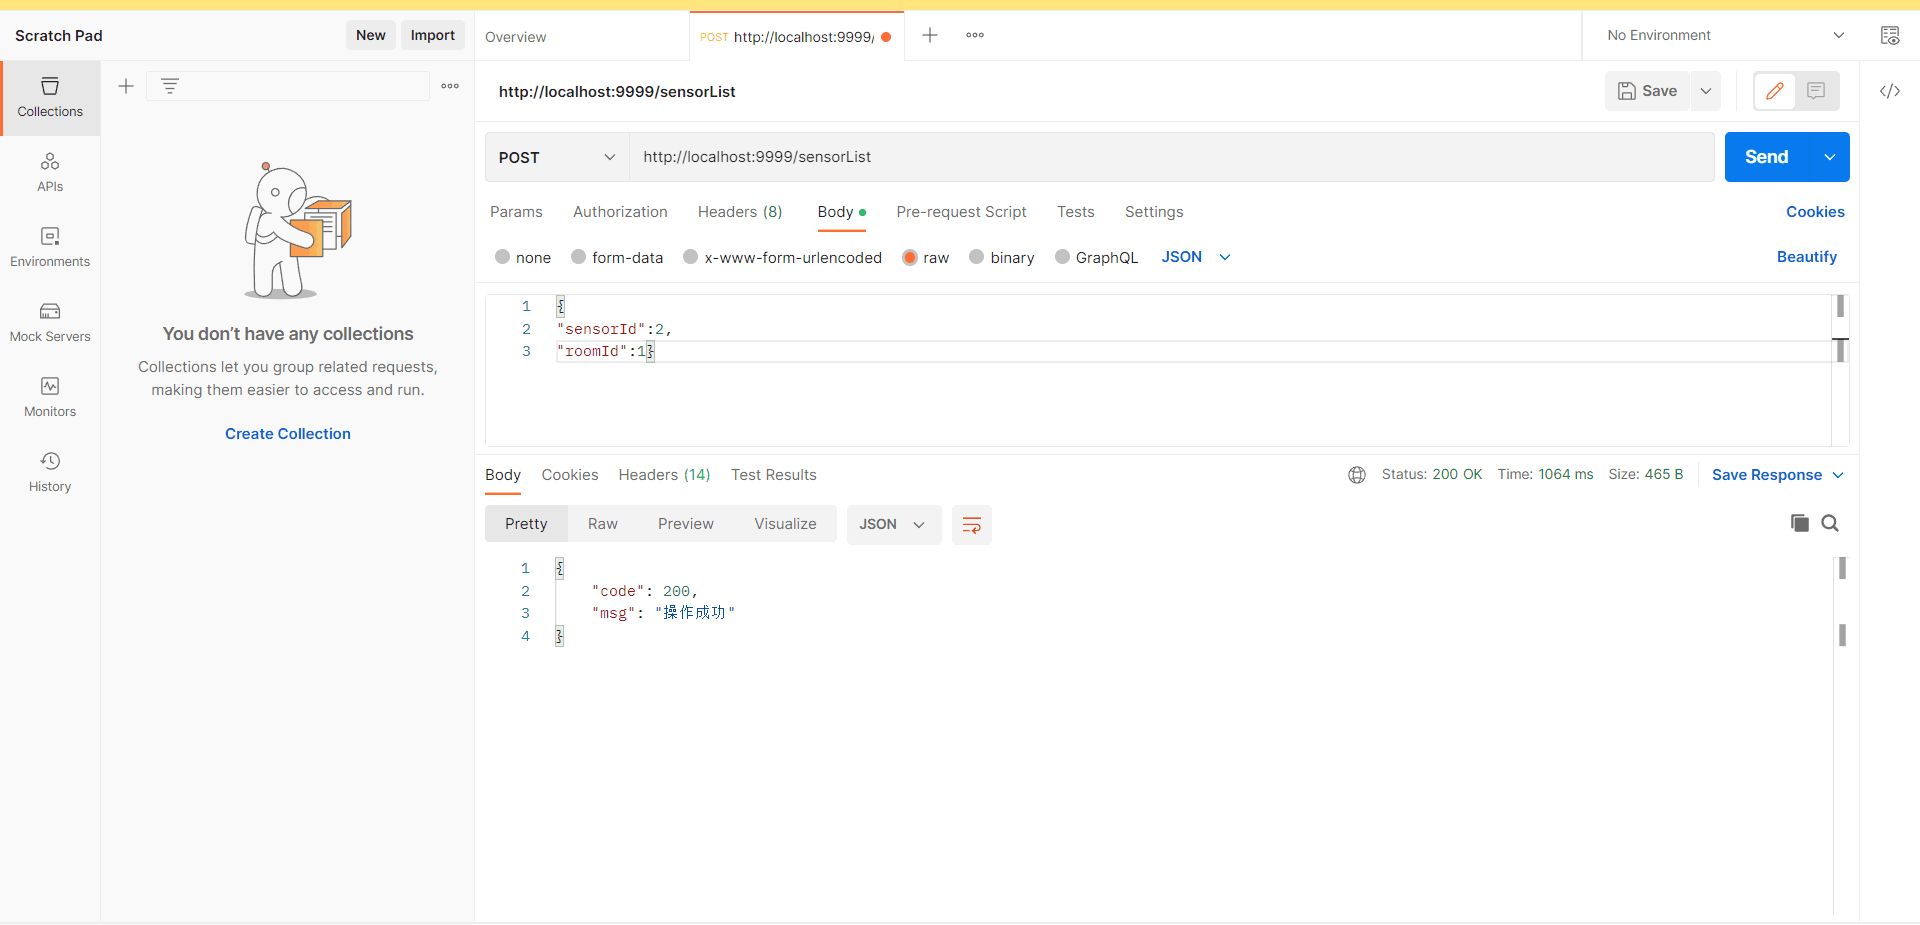Open the code snippet panel icon
The height and width of the screenshot is (925, 1920).
click(1889, 91)
